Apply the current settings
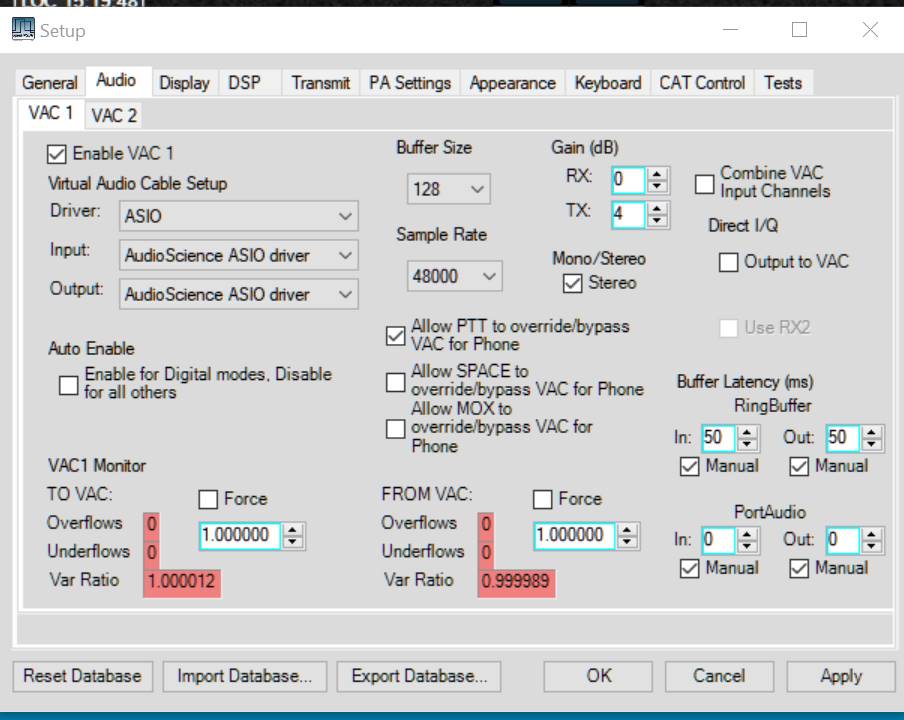904x720 pixels. coord(840,676)
